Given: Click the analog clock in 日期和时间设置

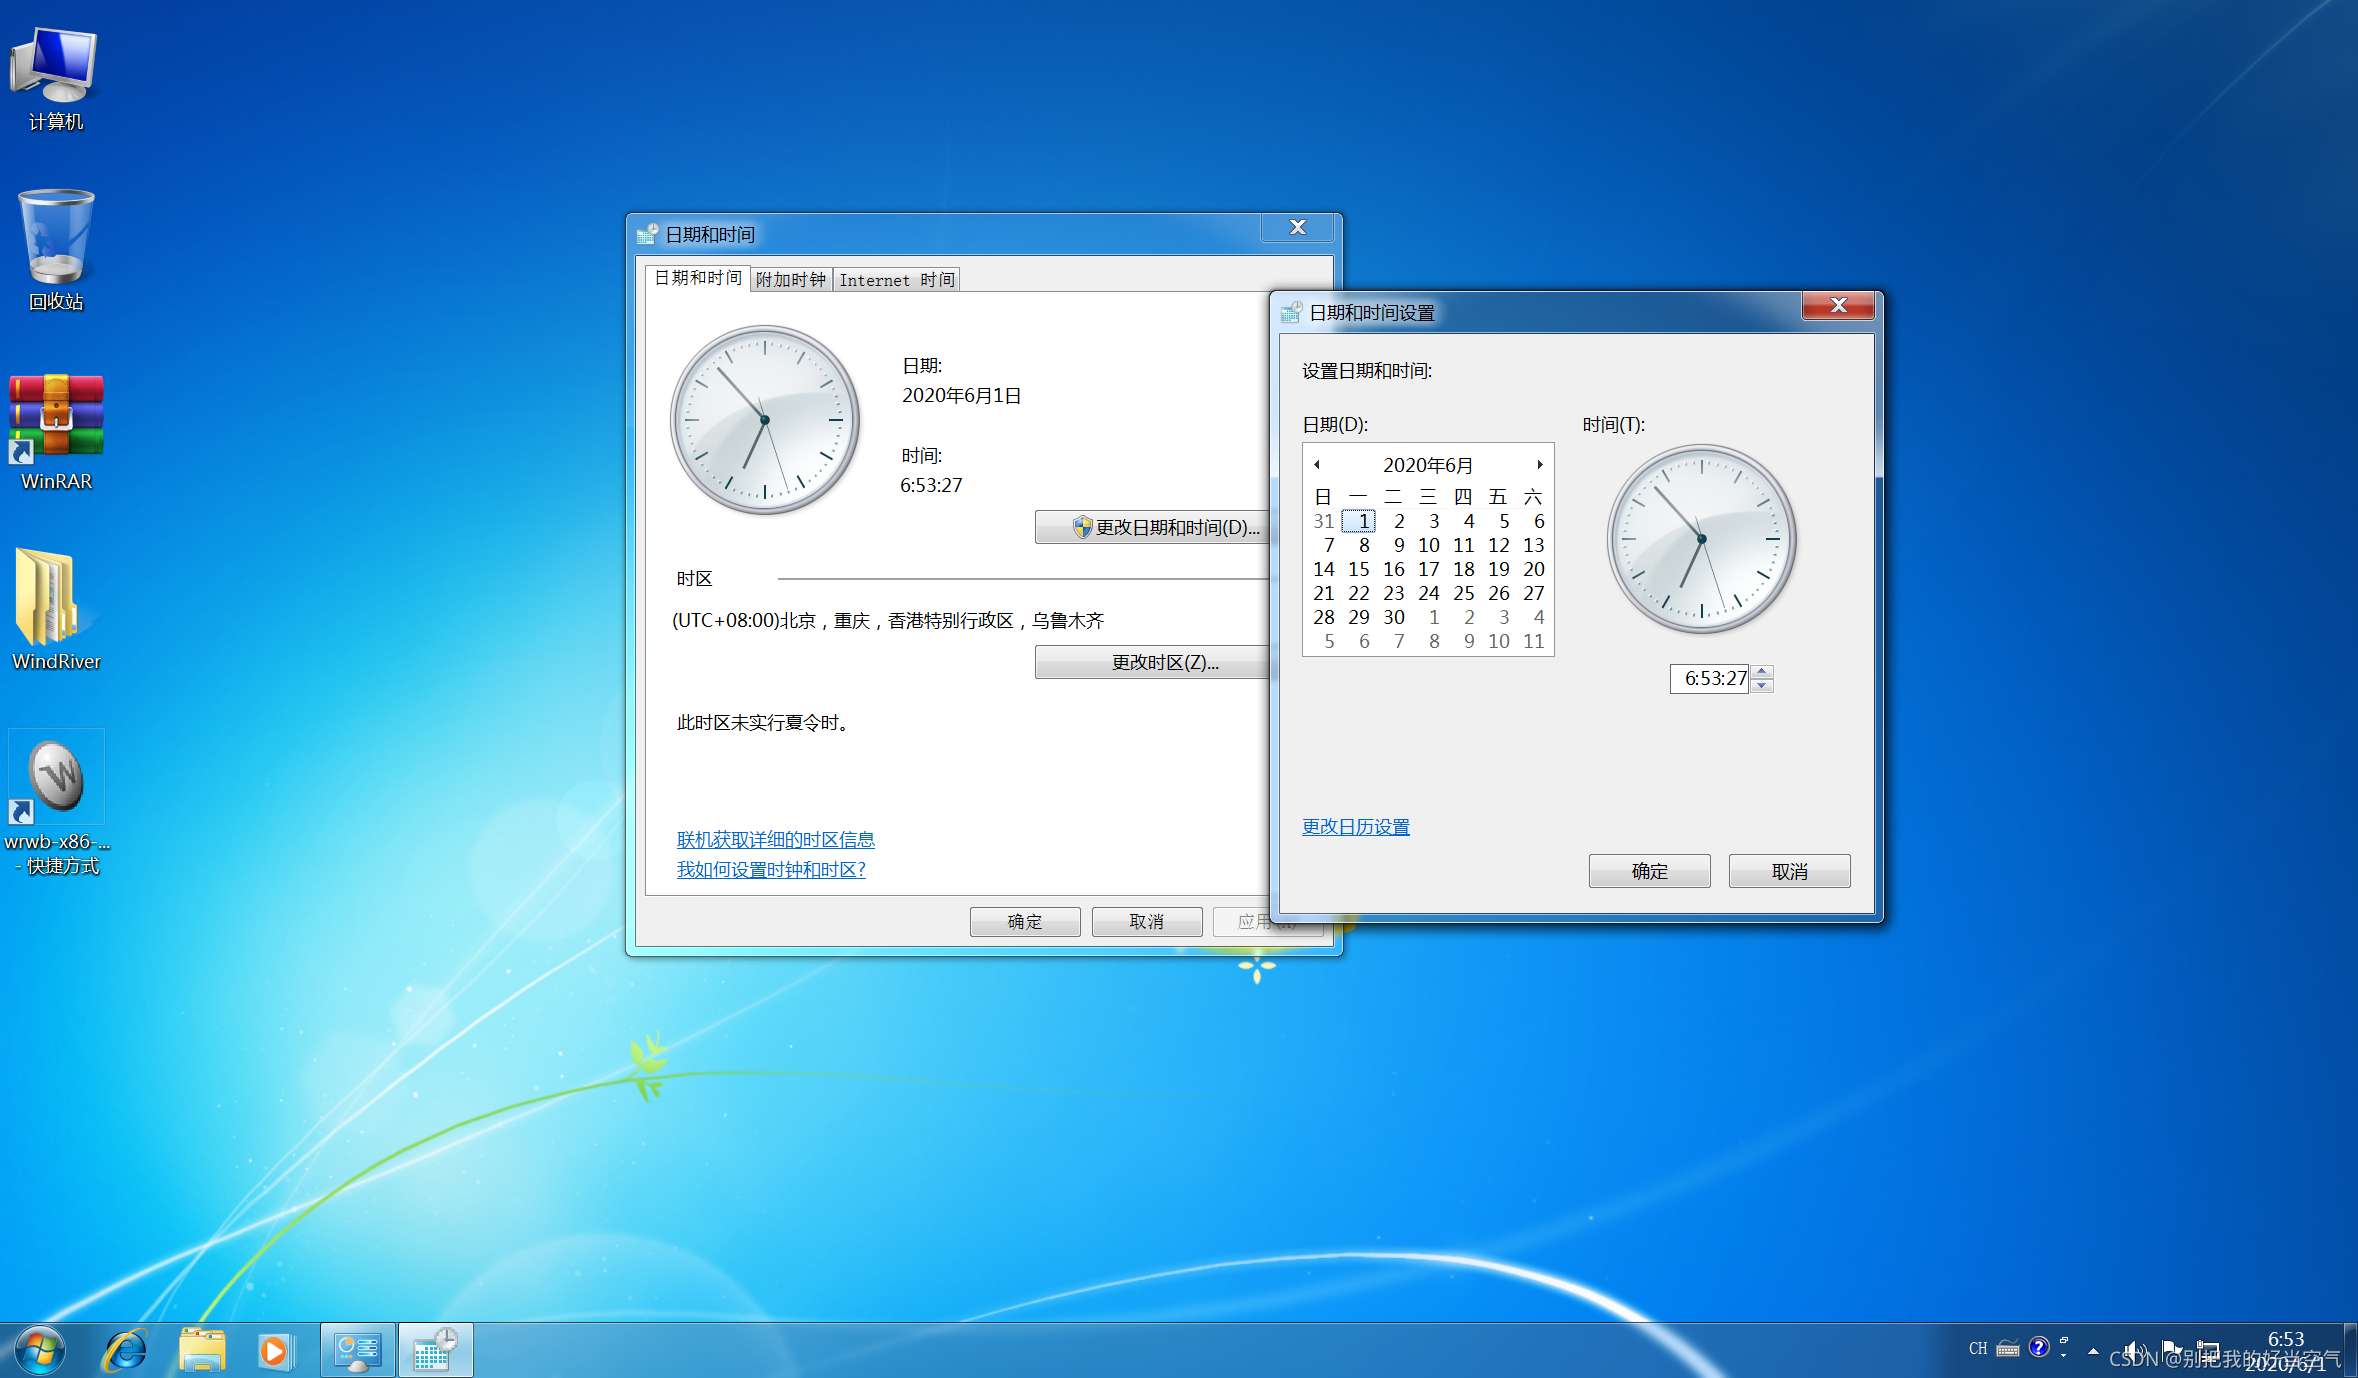Looking at the screenshot, I should point(1701,539).
